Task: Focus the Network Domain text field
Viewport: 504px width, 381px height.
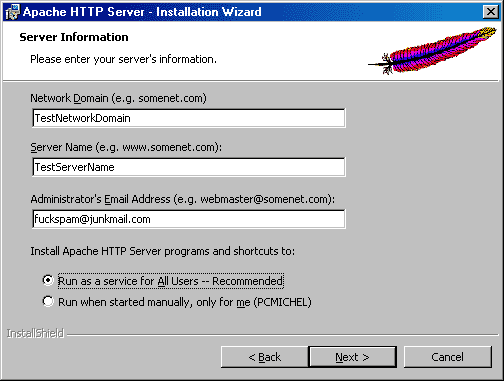Action: pyautogui.click(x=189, y=118)
